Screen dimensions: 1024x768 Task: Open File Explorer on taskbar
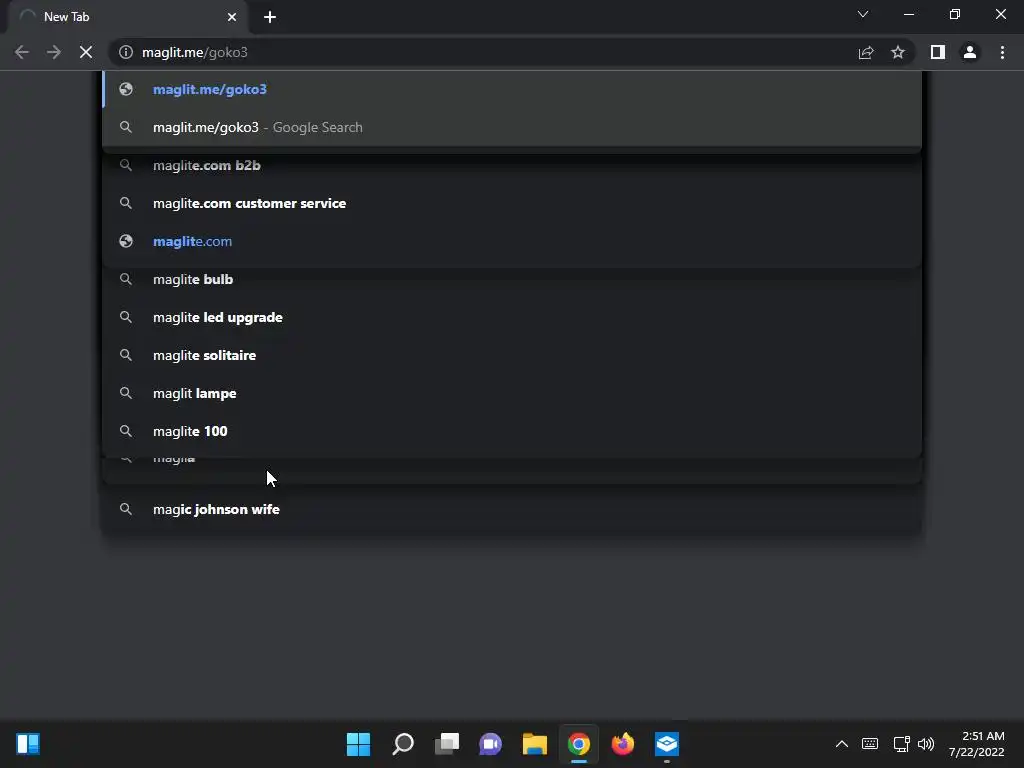535,744
